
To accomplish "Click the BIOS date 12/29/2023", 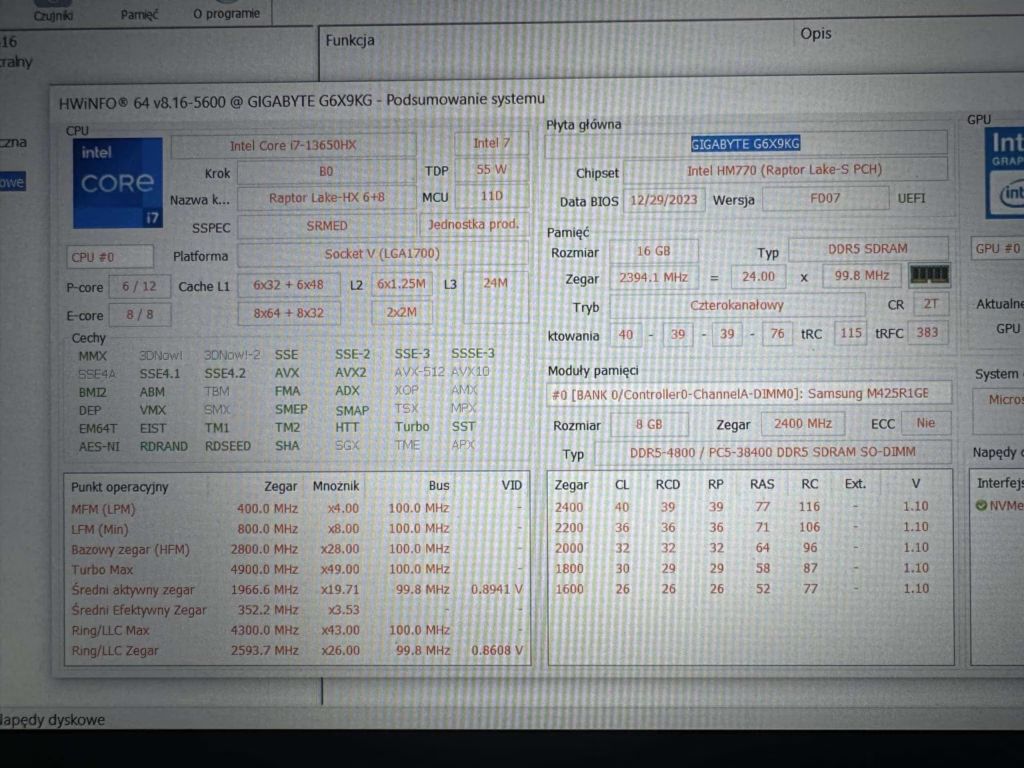I will (x=664, y=200).
